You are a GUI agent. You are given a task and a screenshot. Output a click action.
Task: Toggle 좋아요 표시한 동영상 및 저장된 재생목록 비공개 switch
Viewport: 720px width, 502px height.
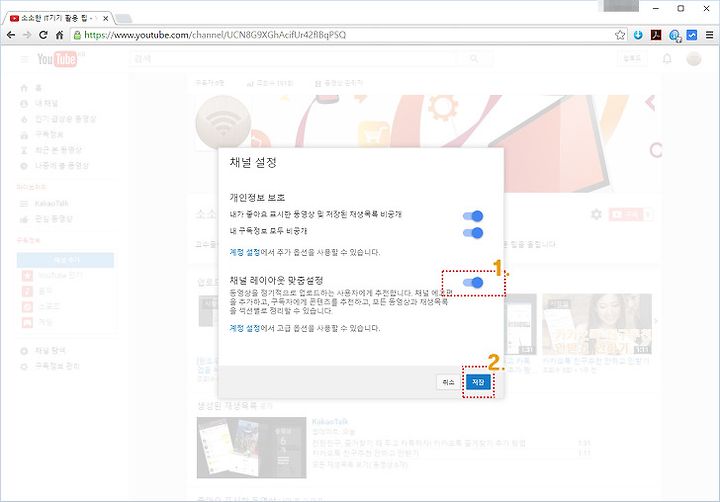click(x=472, y=216)
